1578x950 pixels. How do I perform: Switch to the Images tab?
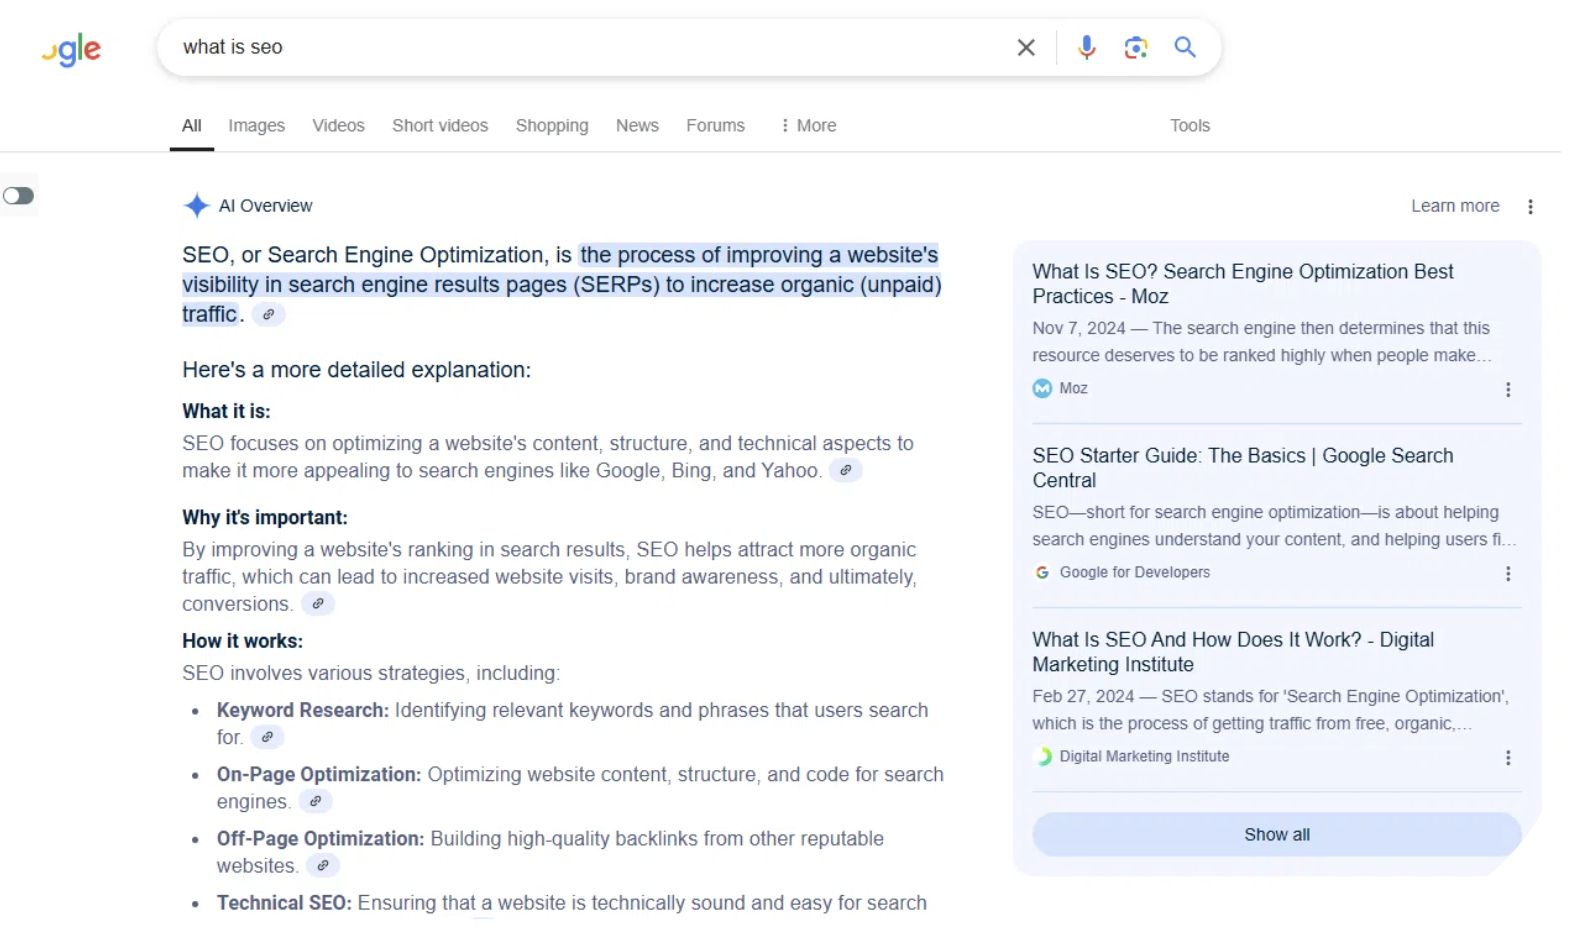(256, 125)
